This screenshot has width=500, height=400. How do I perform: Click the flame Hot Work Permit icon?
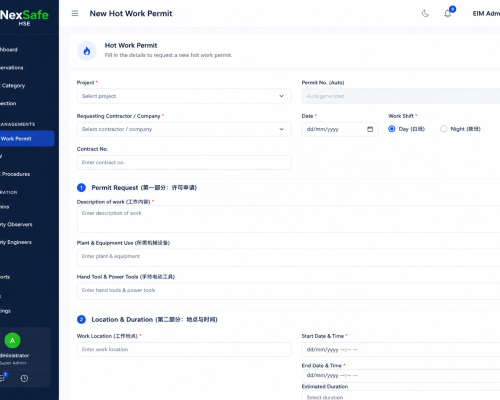click(87, 51)
